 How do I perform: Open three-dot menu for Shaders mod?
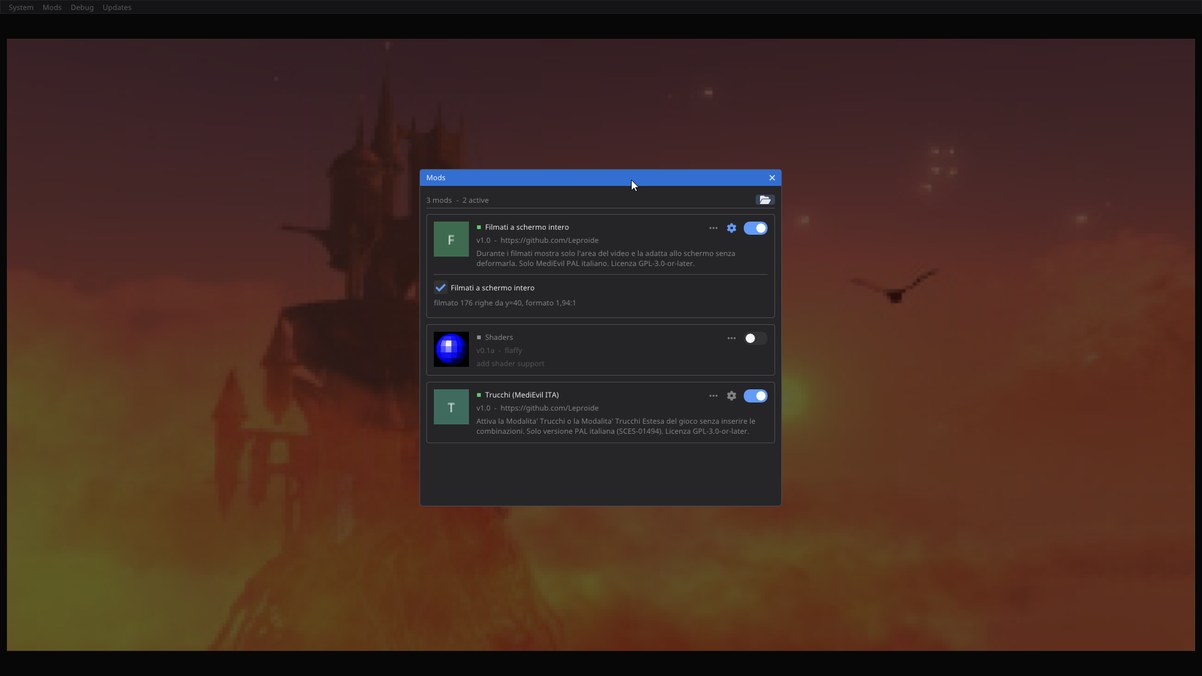point(731,338)
